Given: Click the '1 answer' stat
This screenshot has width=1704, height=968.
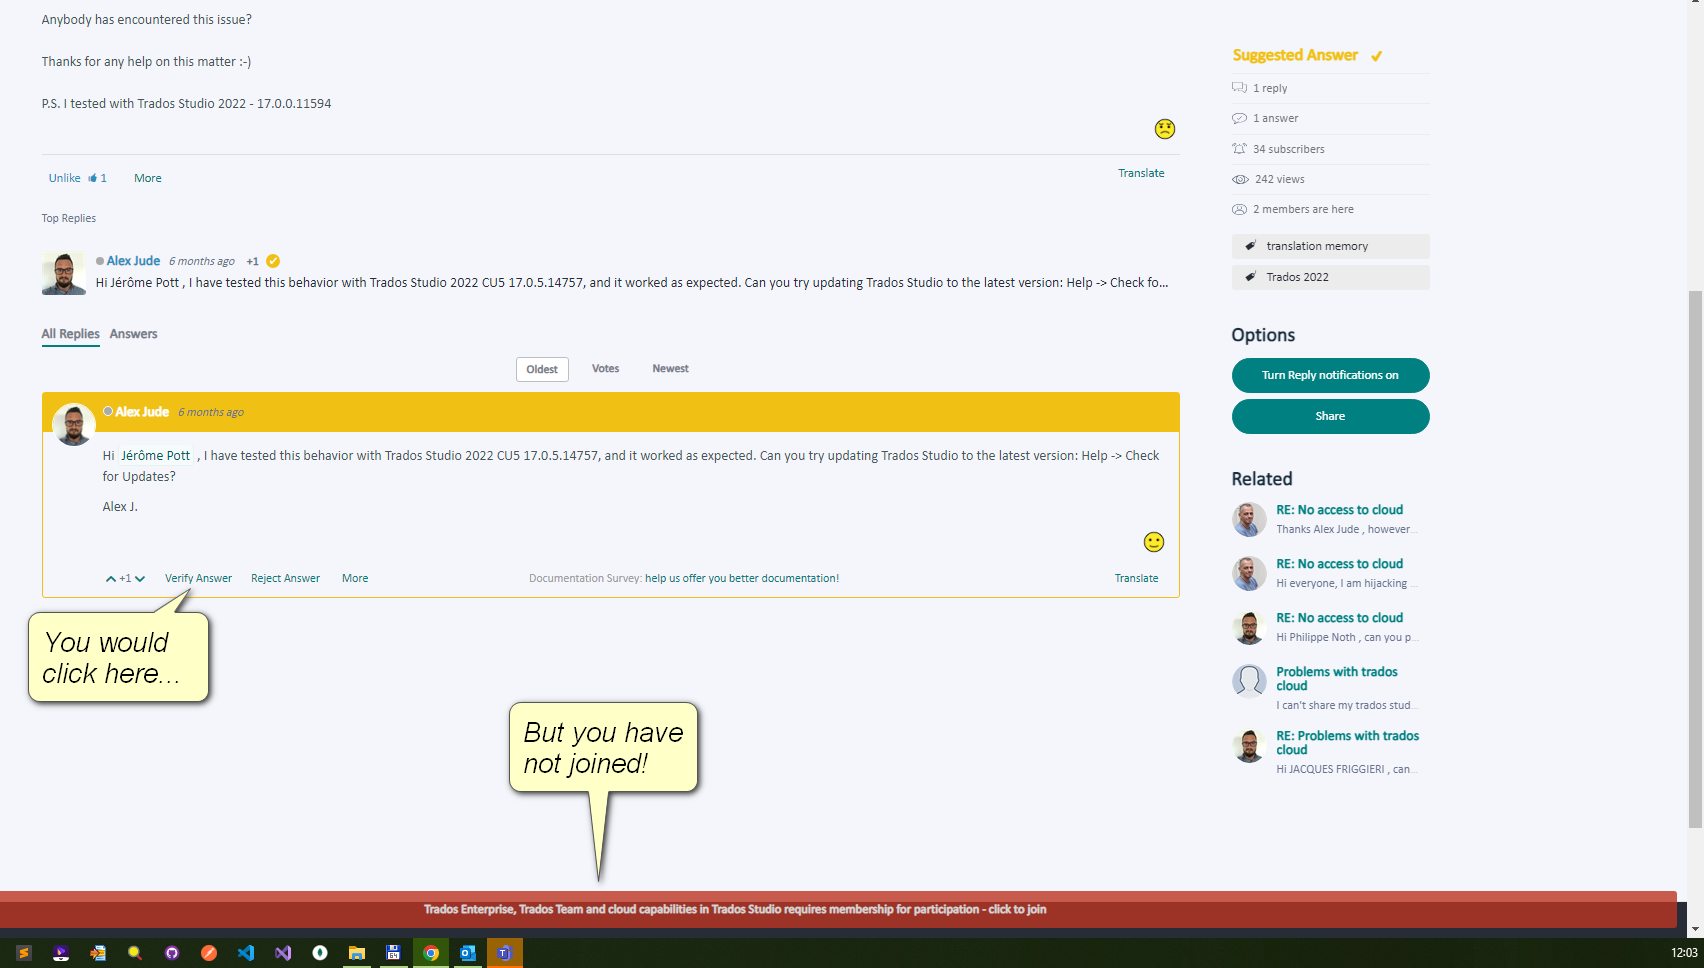Looking at the screenshot, I should (x=1275, y=118).
